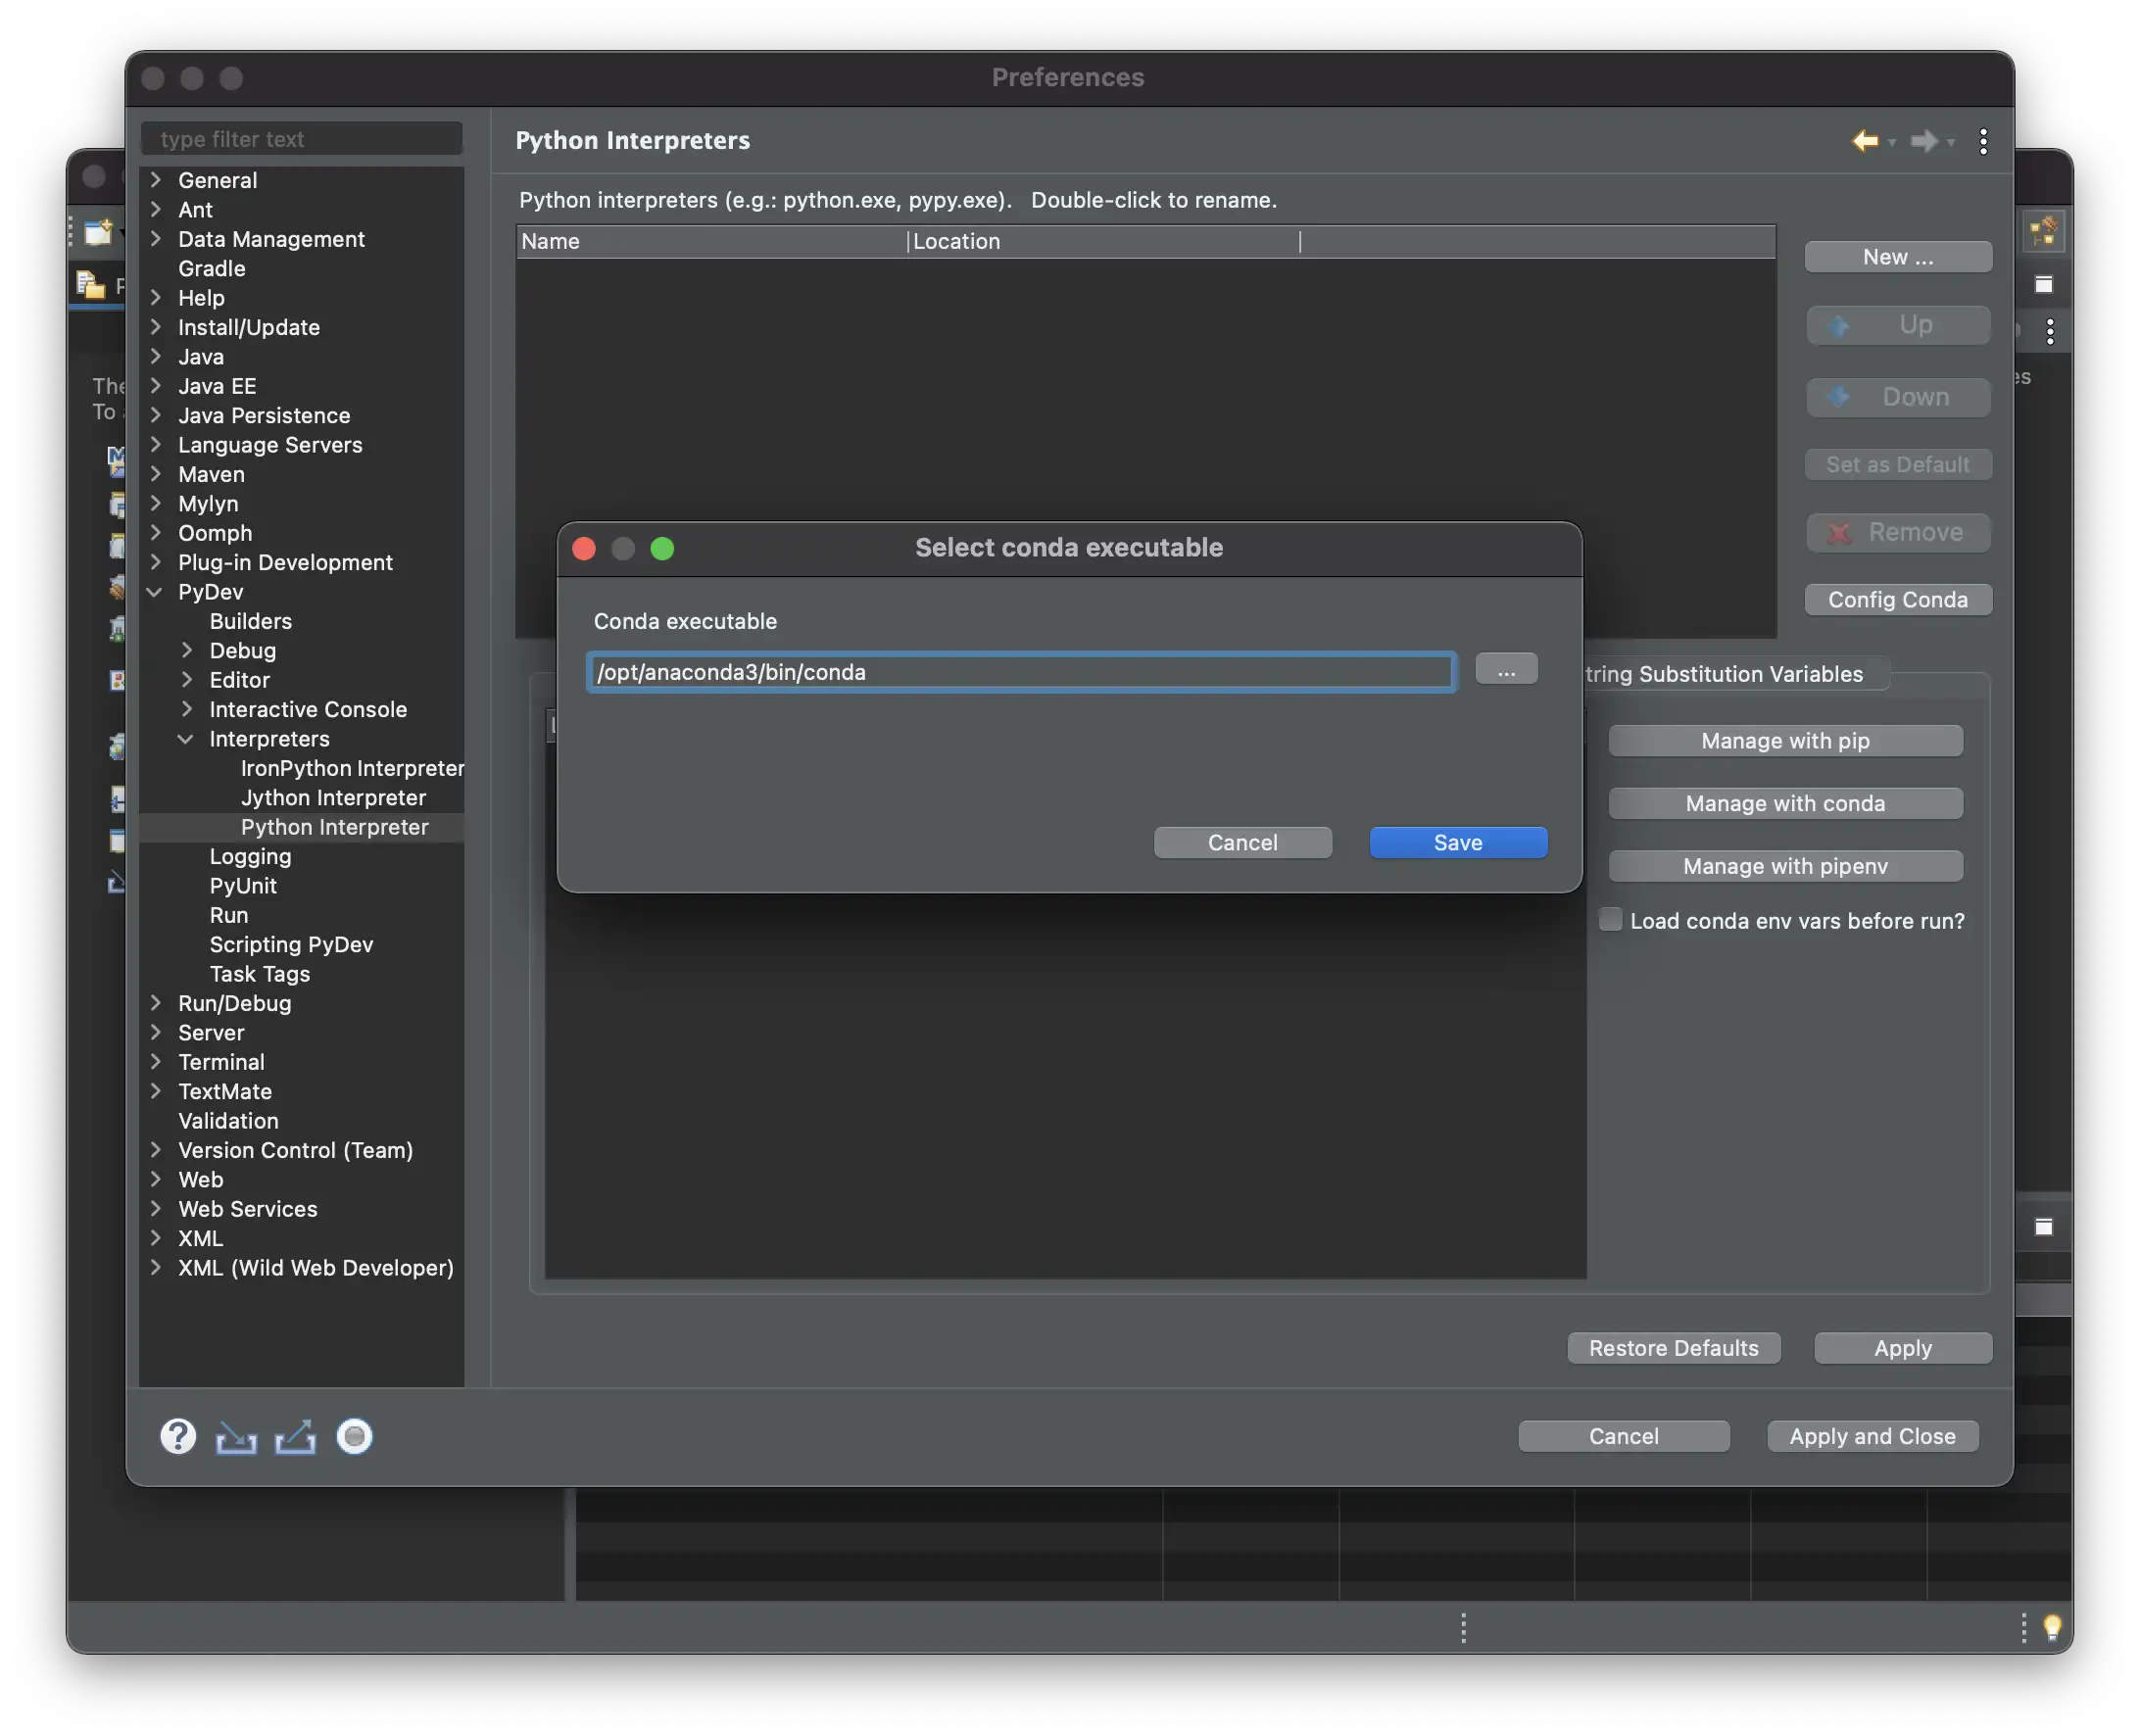Click the oomph preference recorder icon
This screenshot has height=1736, width=2140.
354,1436
